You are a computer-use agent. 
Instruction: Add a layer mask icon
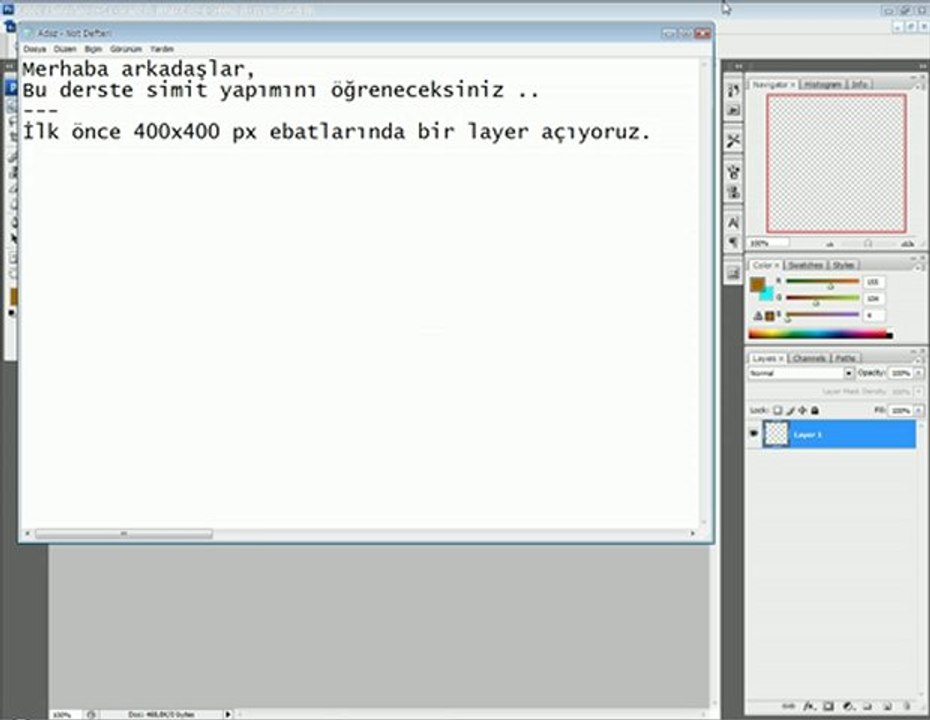click(829, 706)
